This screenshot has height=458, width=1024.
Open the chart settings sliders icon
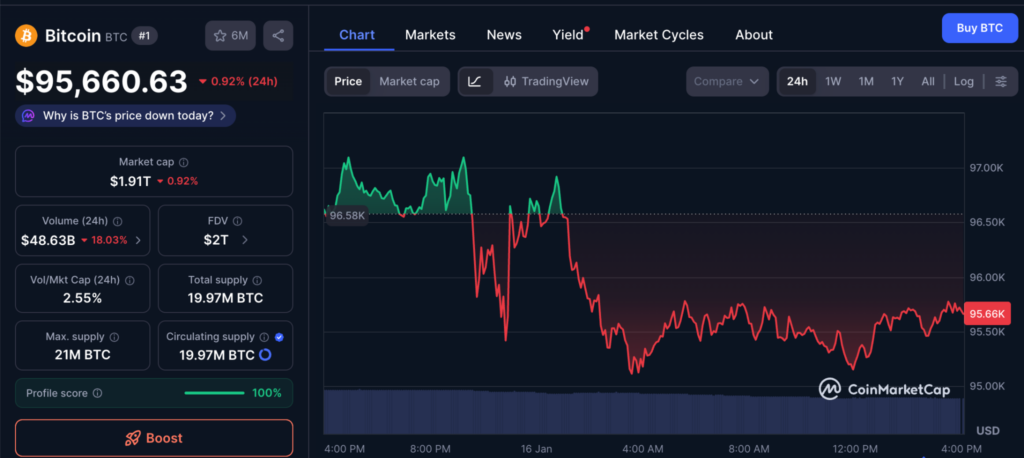[x=1000, y=81]
